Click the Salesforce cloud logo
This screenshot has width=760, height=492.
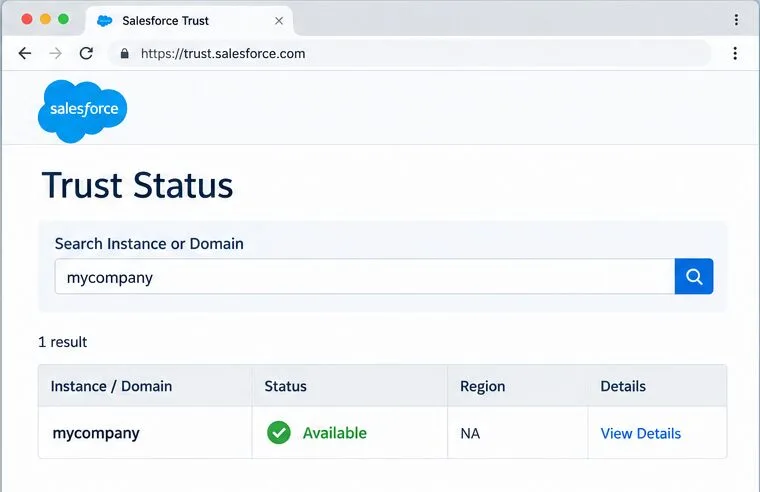pyautogui.click(x=82, y=111)
